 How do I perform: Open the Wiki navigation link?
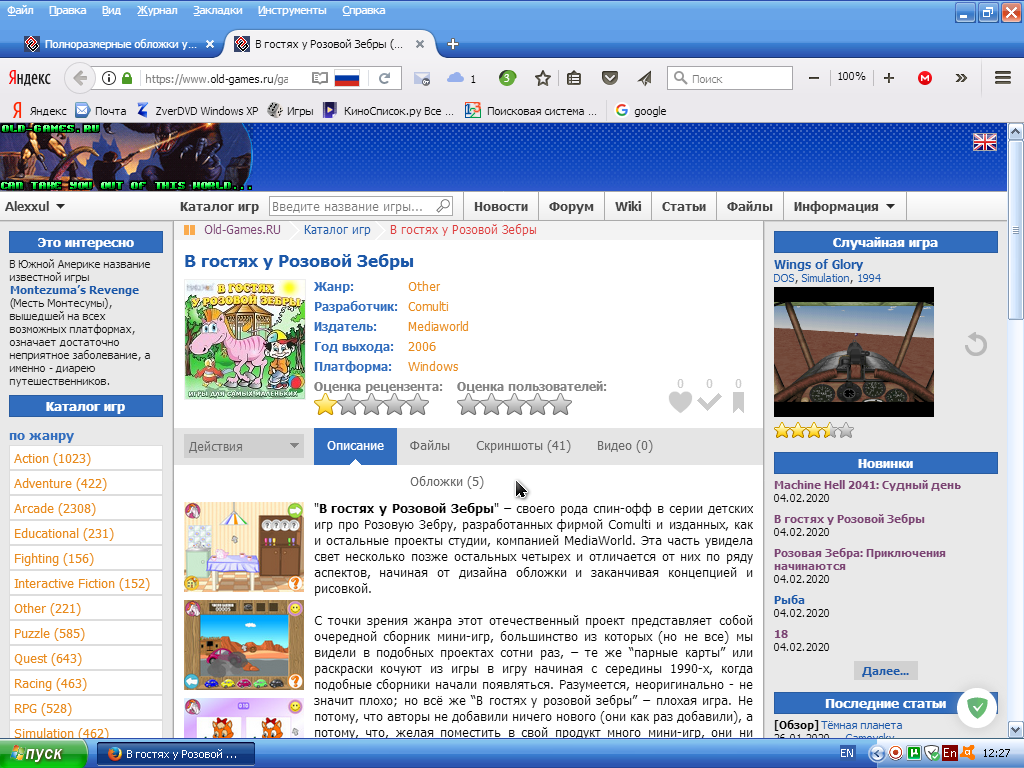[x=628, y=206]
